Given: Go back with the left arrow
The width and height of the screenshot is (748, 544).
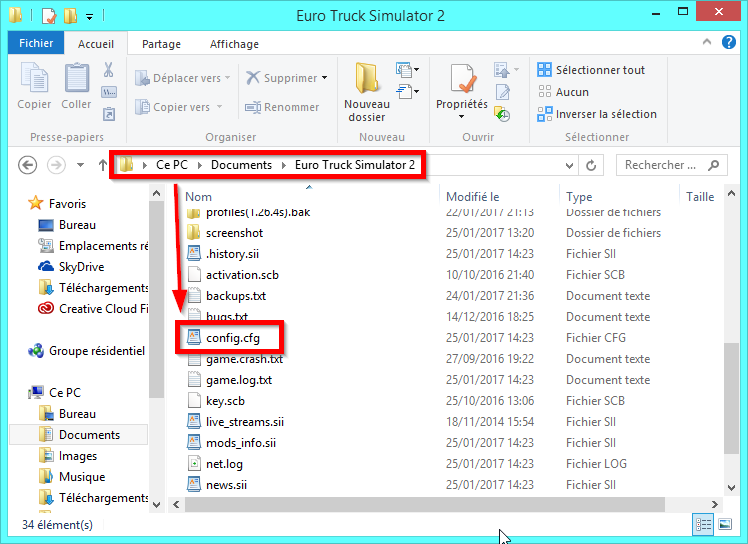Looking at the screenshot, I should tap(28, 165).
